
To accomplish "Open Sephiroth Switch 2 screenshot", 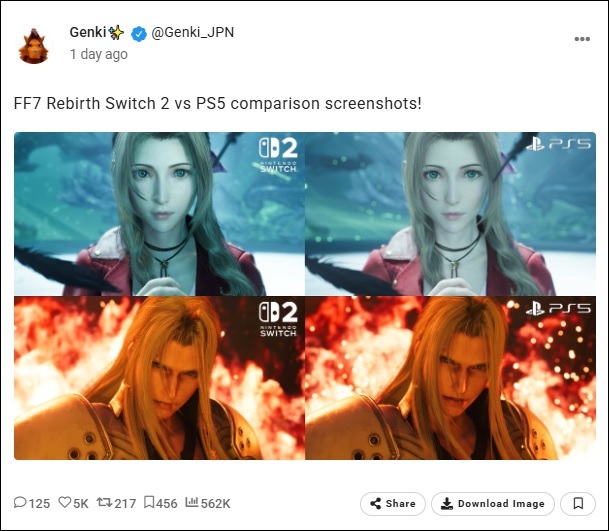I will point(159,378).
